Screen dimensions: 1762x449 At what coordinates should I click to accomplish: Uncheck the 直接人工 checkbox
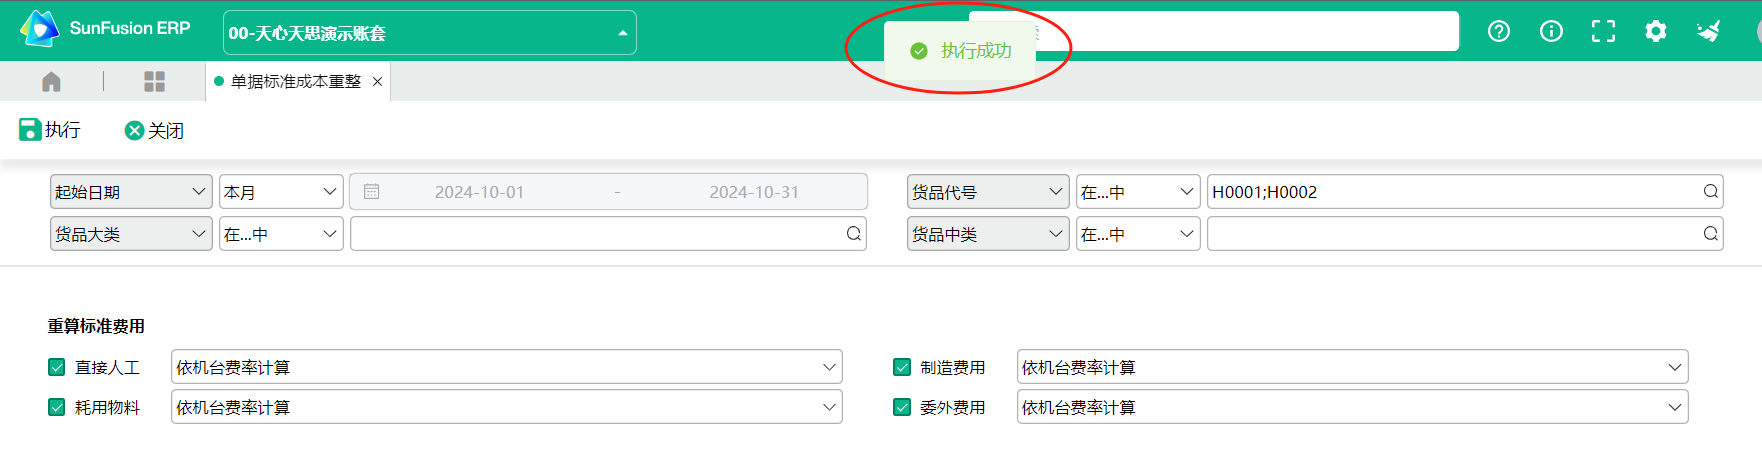coord(57,367)
